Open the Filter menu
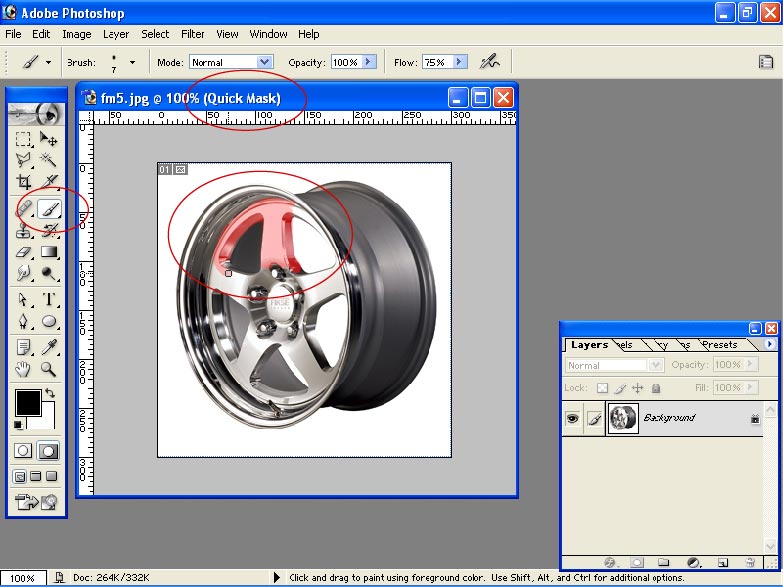The width and height of the screenshot is (783, 587). tap(193, 34)
